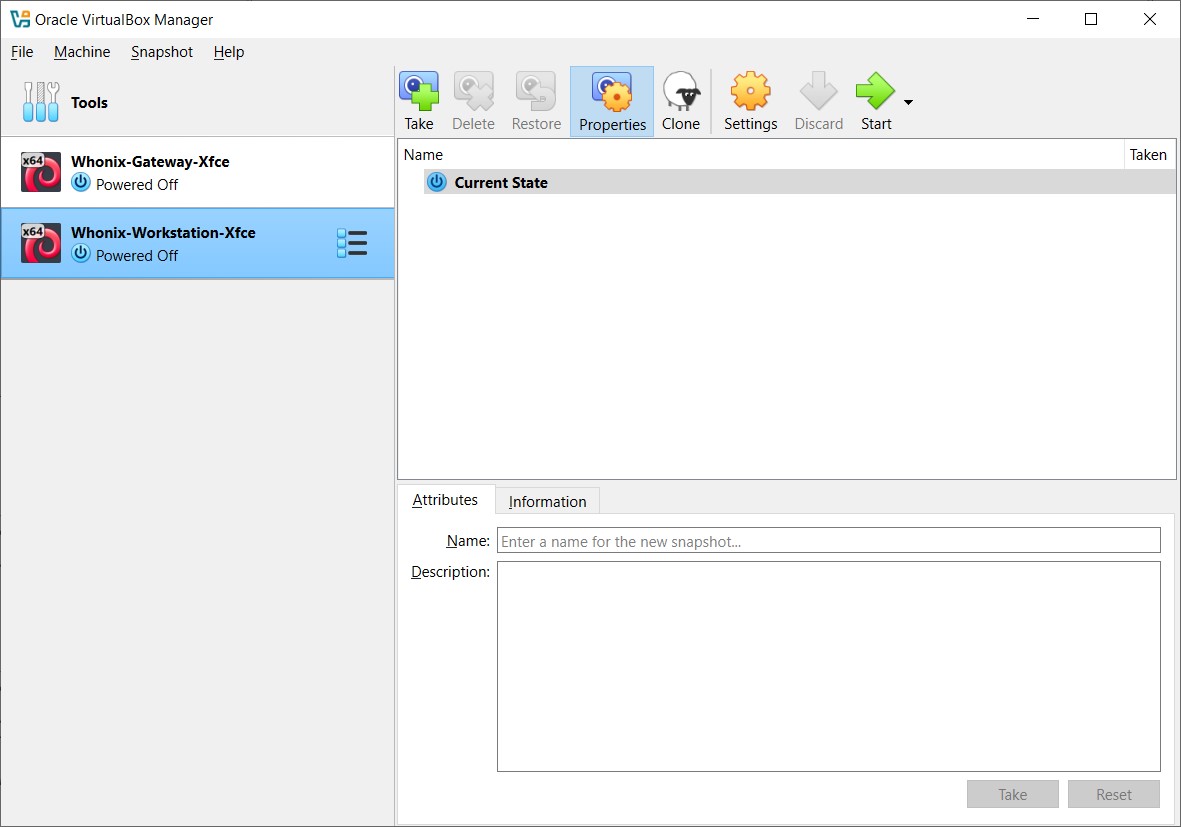Toggle the snapshot Properties pane icon

click(612, 92)
